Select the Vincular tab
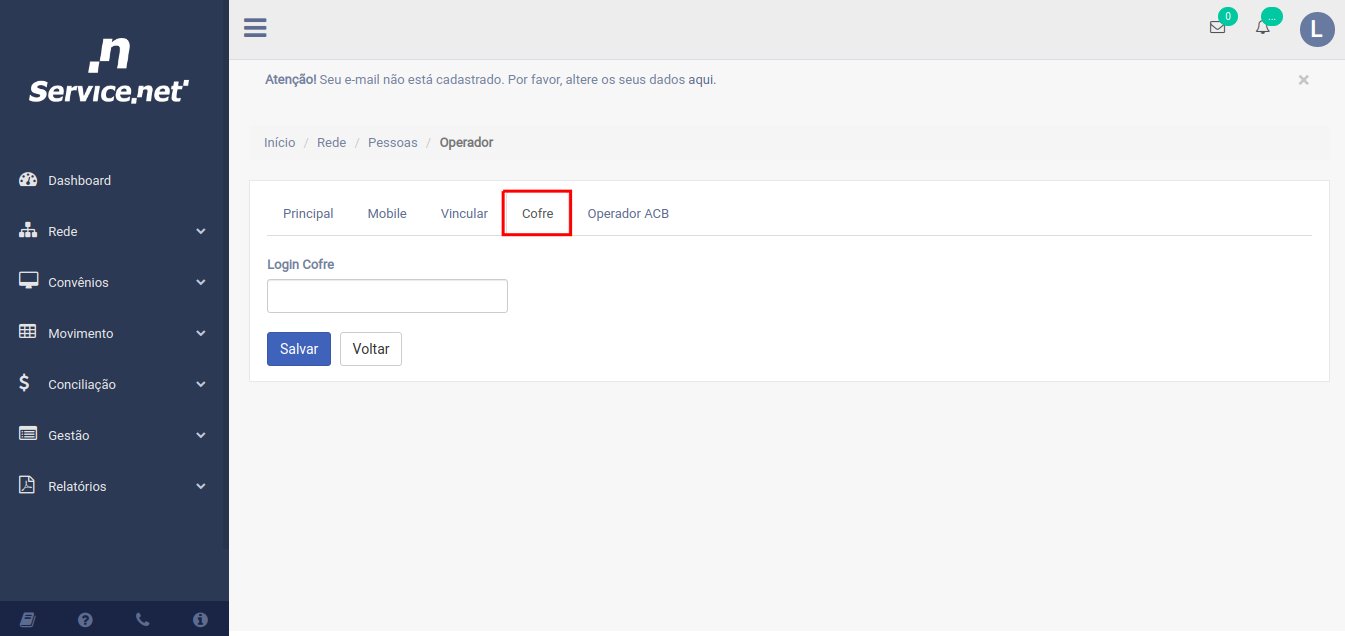Screen dimensions: 1345x636 coord(464,214)
